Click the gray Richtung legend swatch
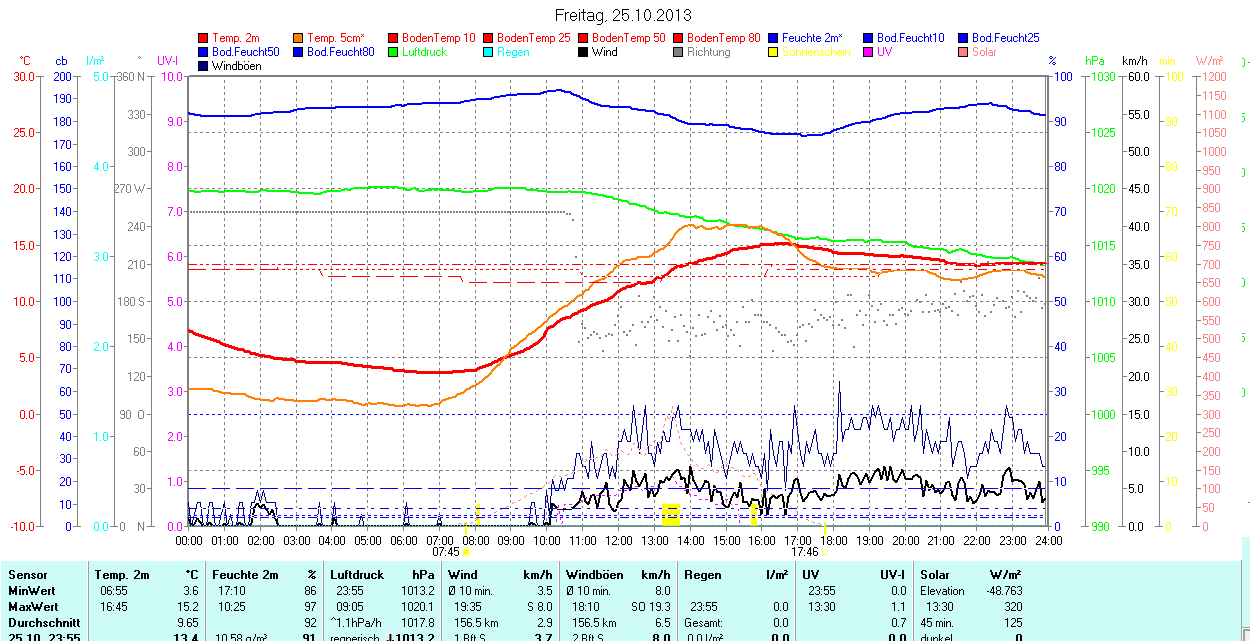This screenshot has width=1250, height=641. [679, 52]
